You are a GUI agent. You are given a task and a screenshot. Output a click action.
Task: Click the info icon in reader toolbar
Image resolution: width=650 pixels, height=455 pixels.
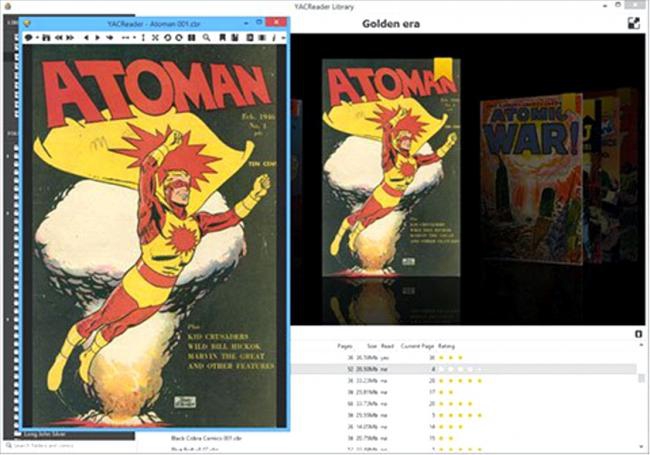pos(274,37)
